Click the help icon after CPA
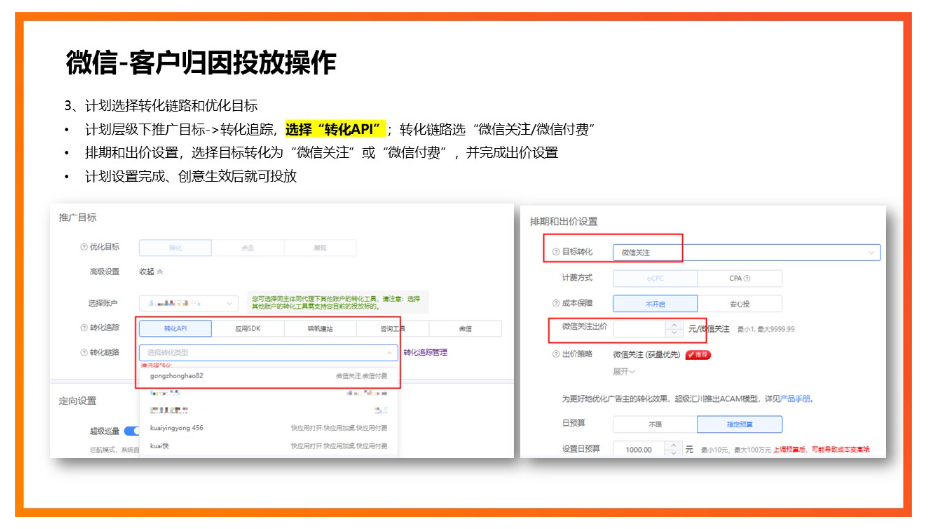This screenshot has height=529, width=929. point(747,278)
